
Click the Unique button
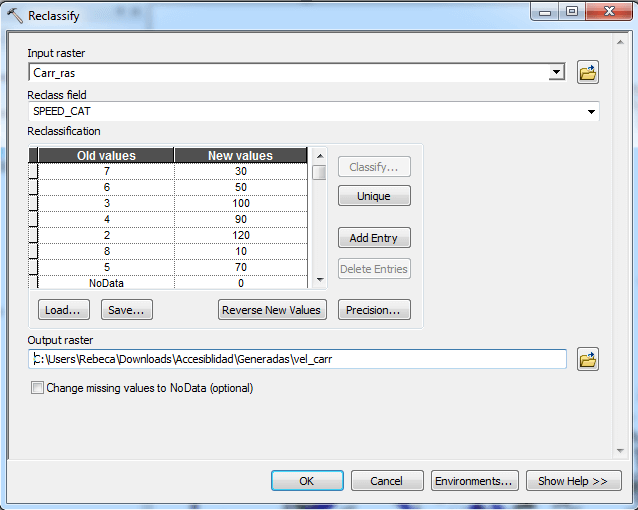click(x=374, y=196)
